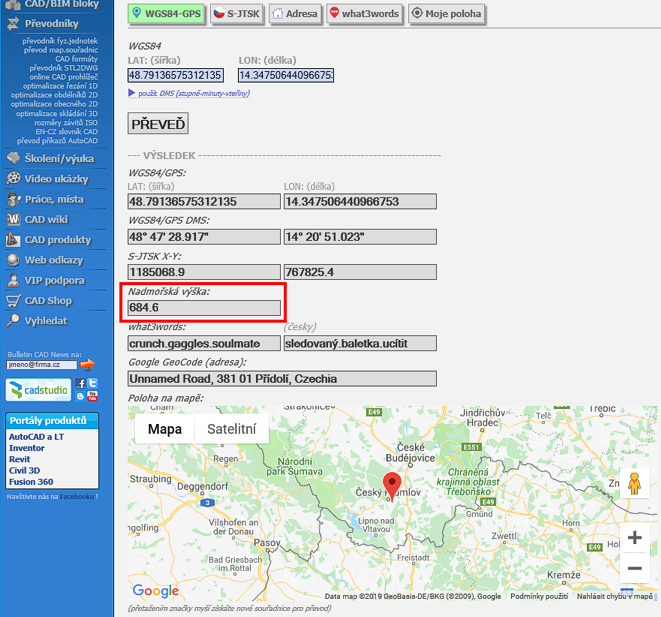Click the S-JTSK Y value 767825.4
This screenshot has width=661, height=617.
pos(360,272)
